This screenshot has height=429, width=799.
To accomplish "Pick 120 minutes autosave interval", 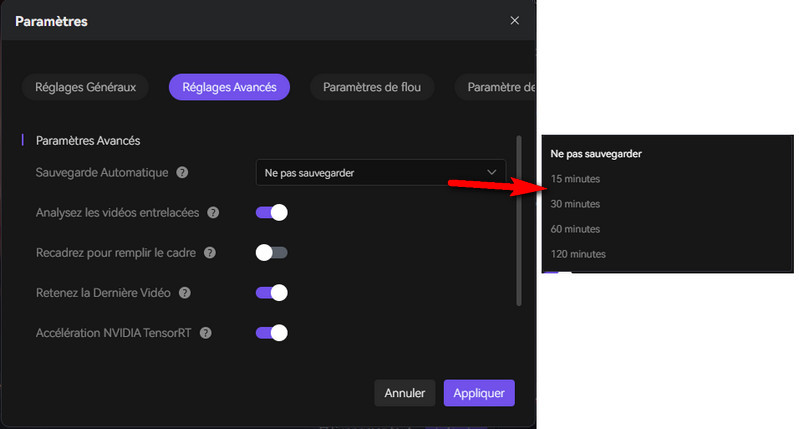I will coord(578,254).
